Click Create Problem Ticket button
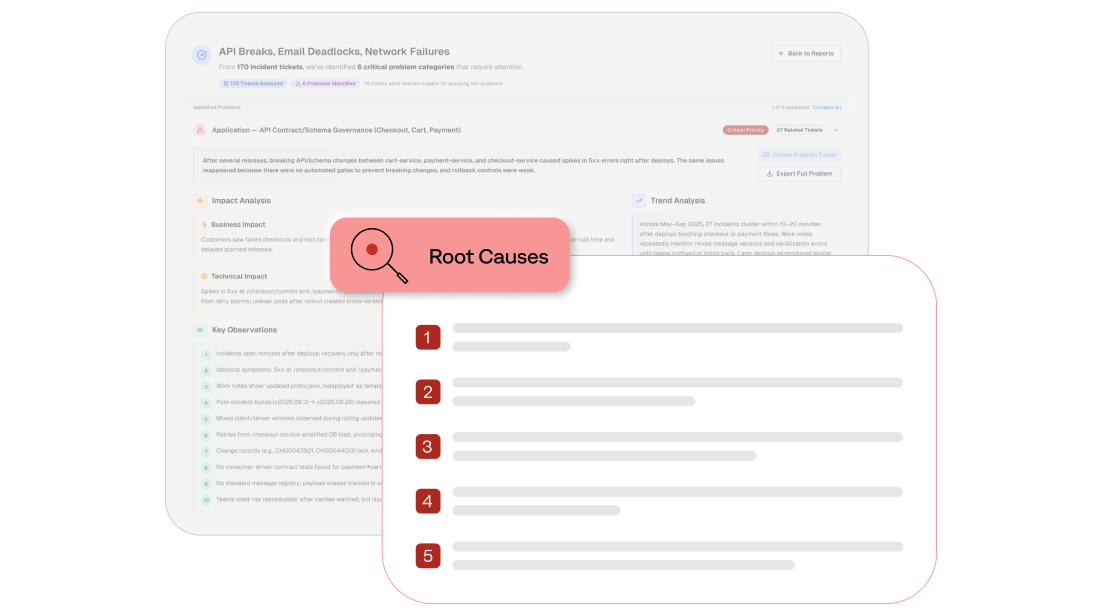The height and width of the screenshot is (616, 1101). [799, 155]
